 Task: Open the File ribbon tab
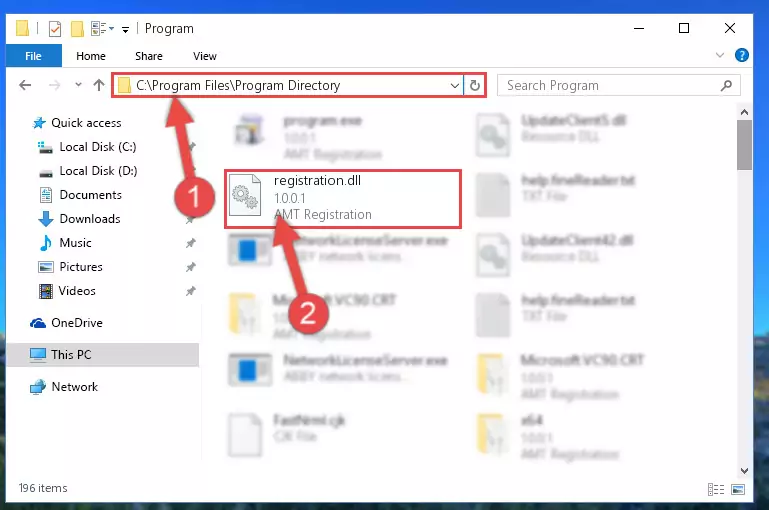[x=33, y=56]
